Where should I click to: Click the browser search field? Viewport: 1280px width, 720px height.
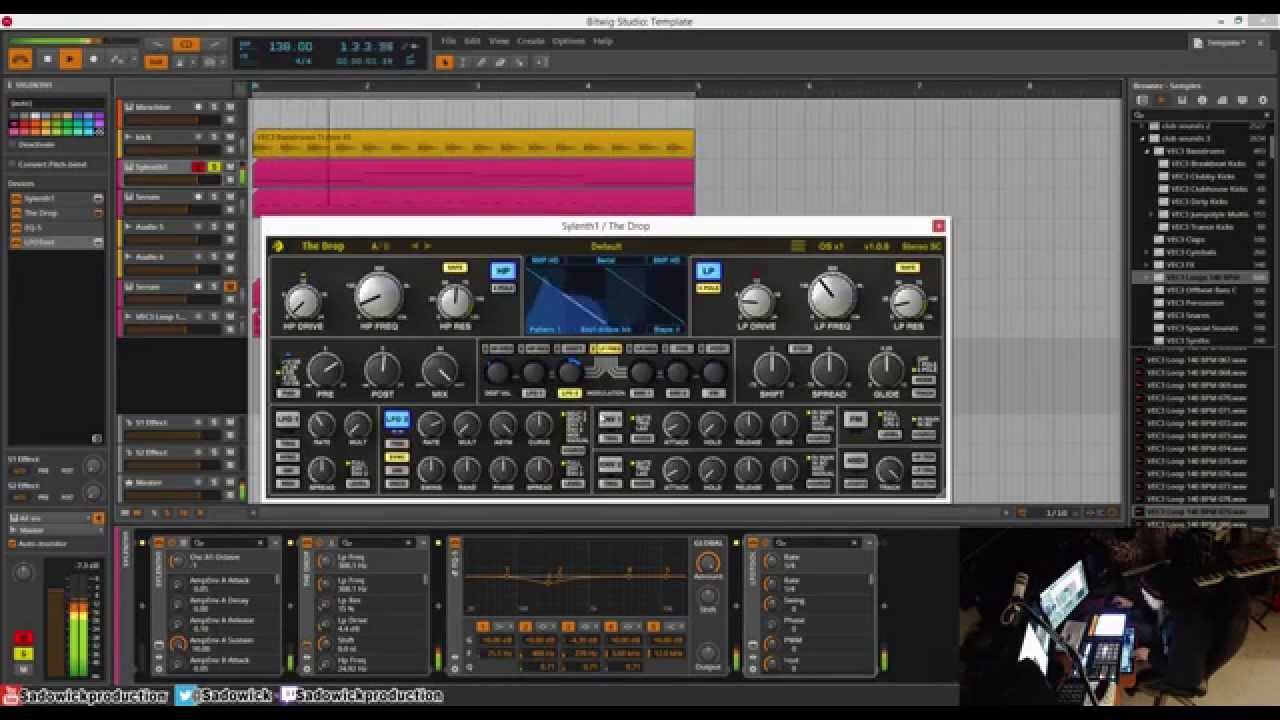pyautogui.click(x=1200, y=114)
